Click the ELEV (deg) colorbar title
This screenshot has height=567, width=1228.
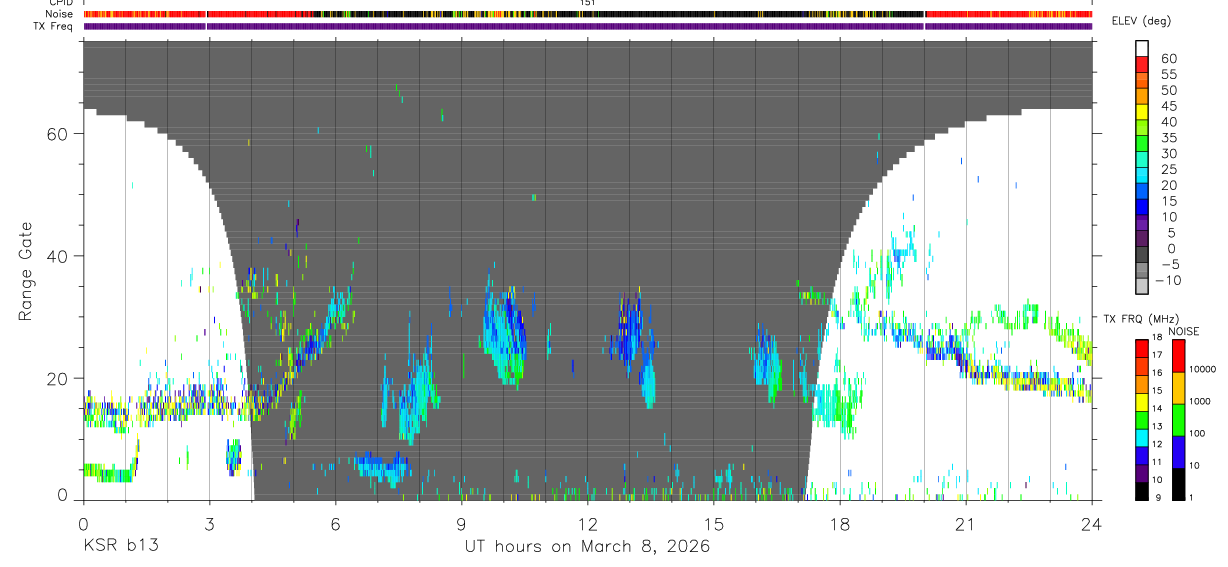tap(1141, 22)
